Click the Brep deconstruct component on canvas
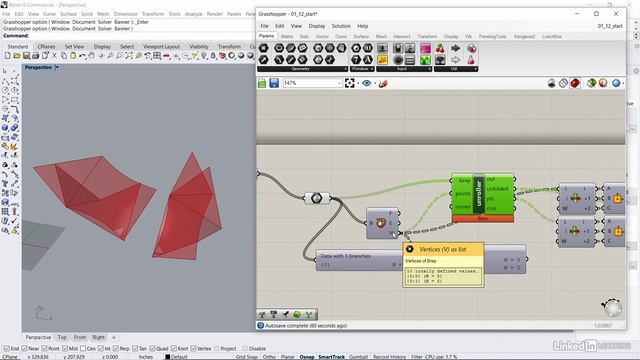640x360 pixels. [x=382, y=223]
